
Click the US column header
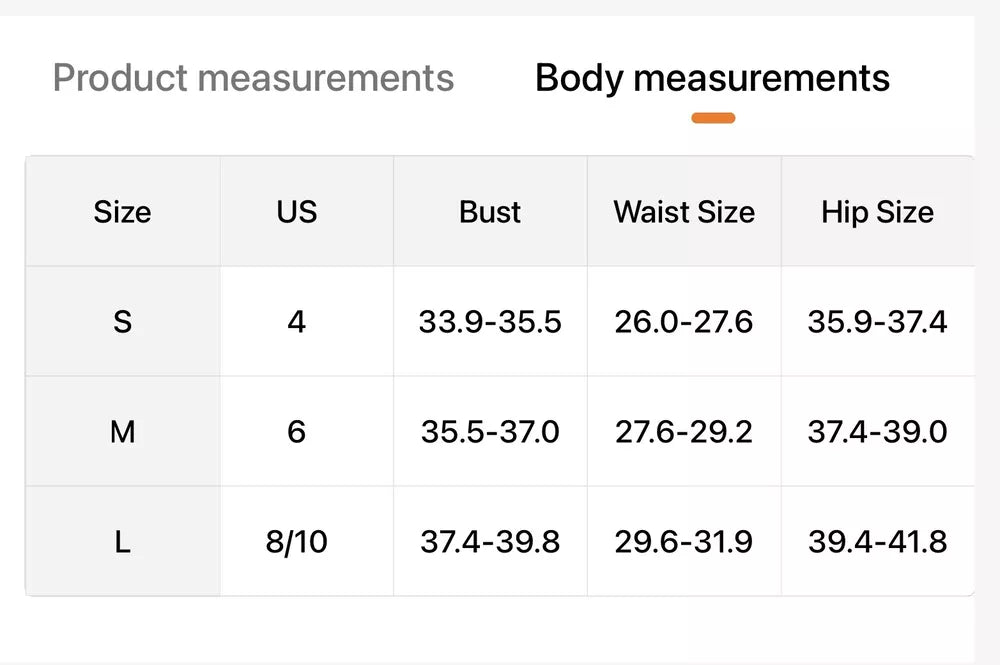pyautogui.click(x=297, y=212)
